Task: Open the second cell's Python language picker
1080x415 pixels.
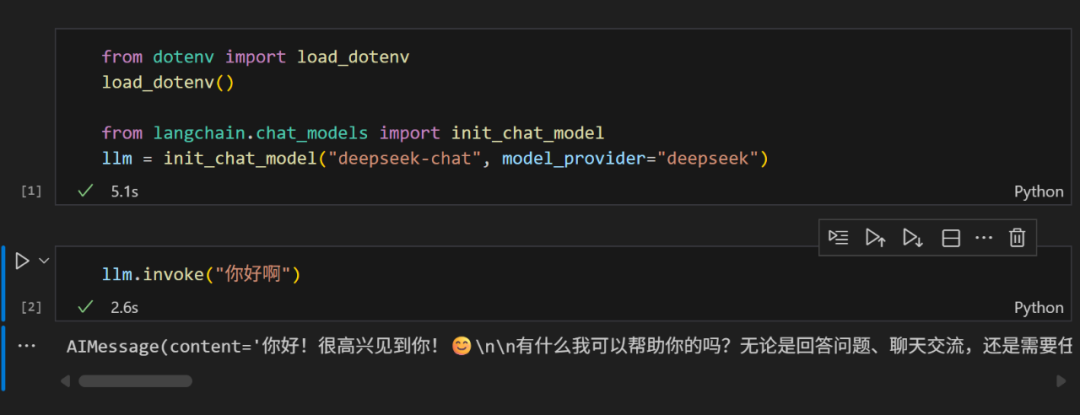Action: 1039,307
